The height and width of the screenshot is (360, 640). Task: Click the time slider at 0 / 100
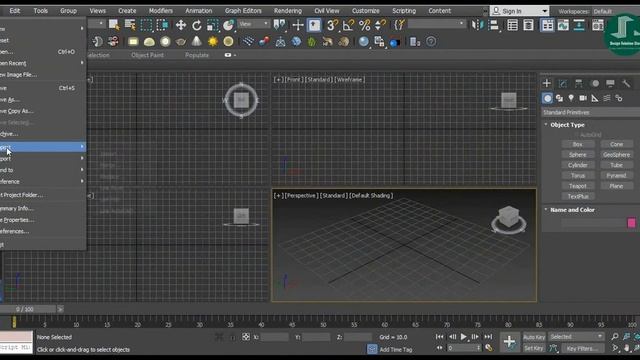coord(29,309)
